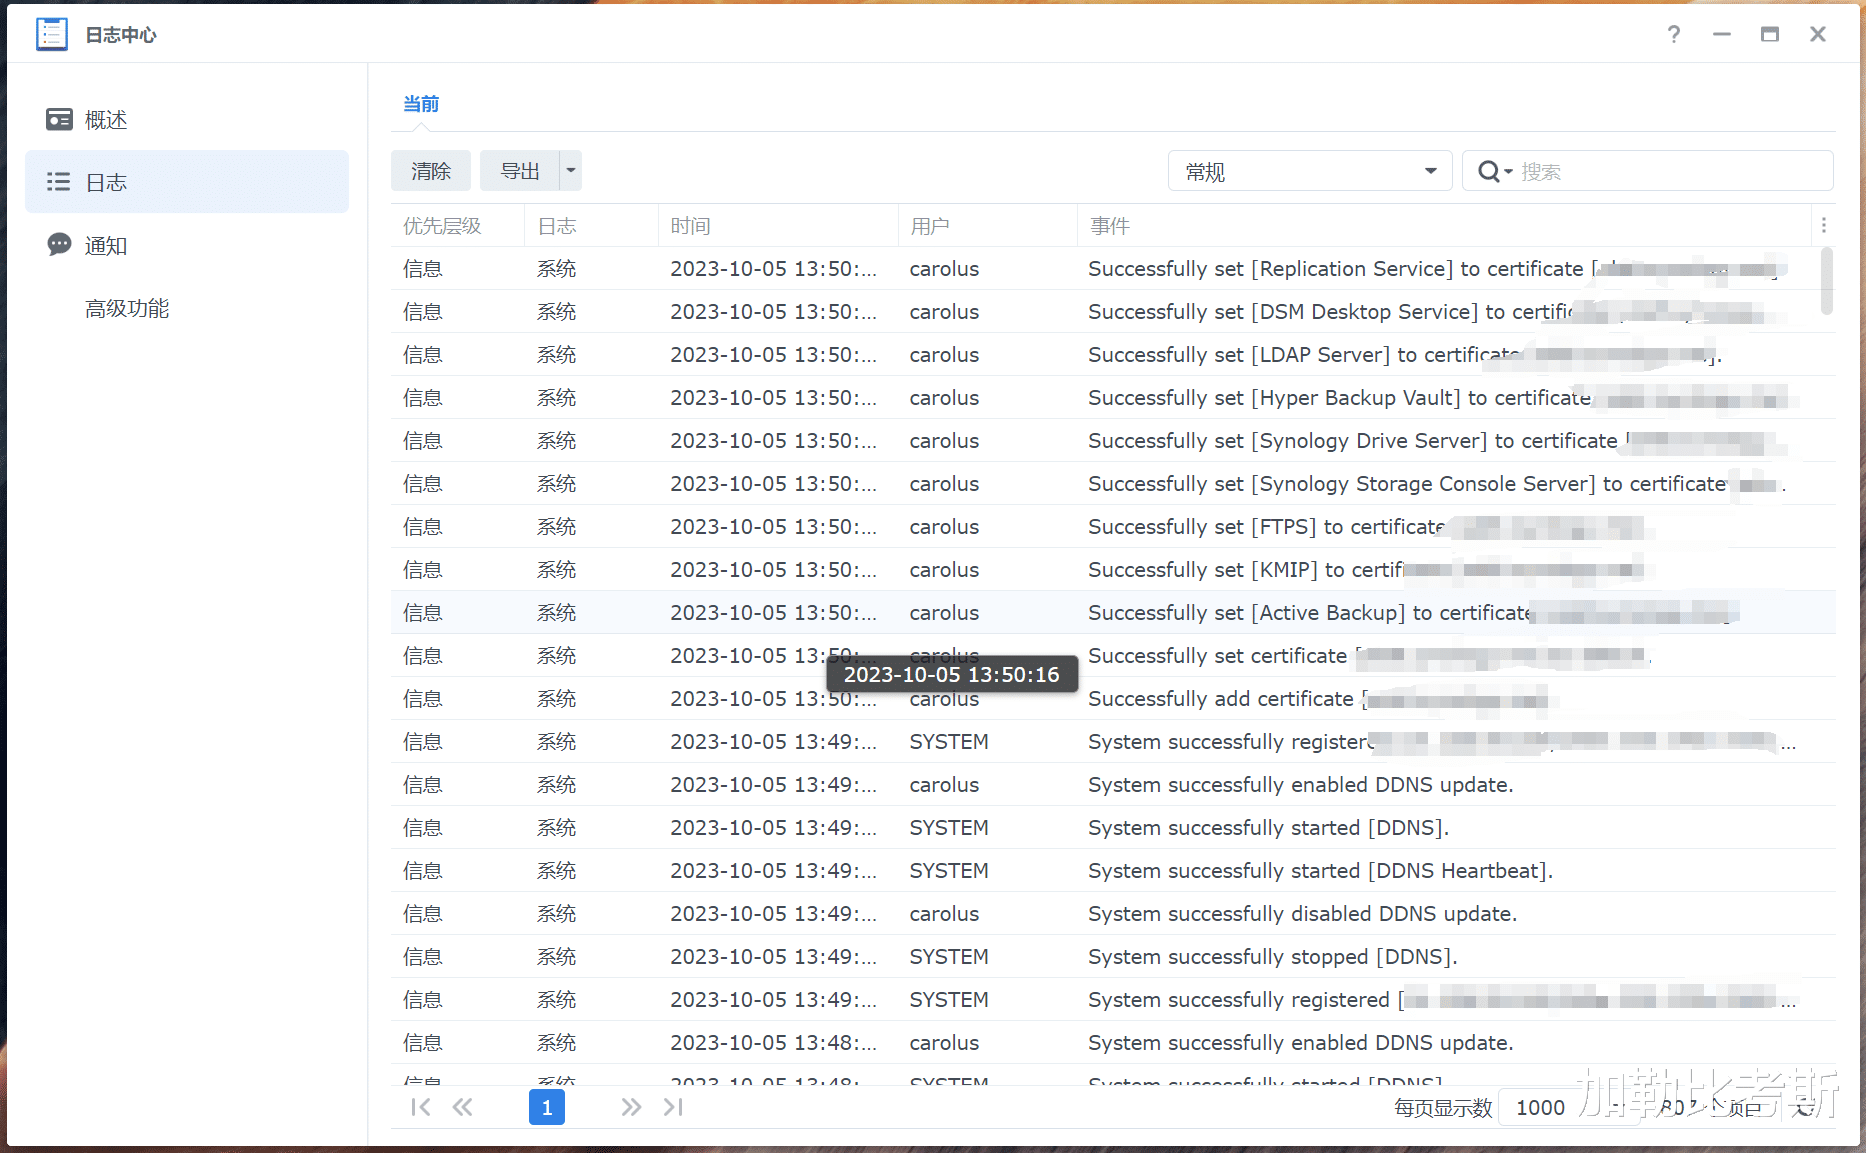Select the LDAP Server certificate log row
The width and height of the screenshot is (1866, 1153).
coord(1112,355)
